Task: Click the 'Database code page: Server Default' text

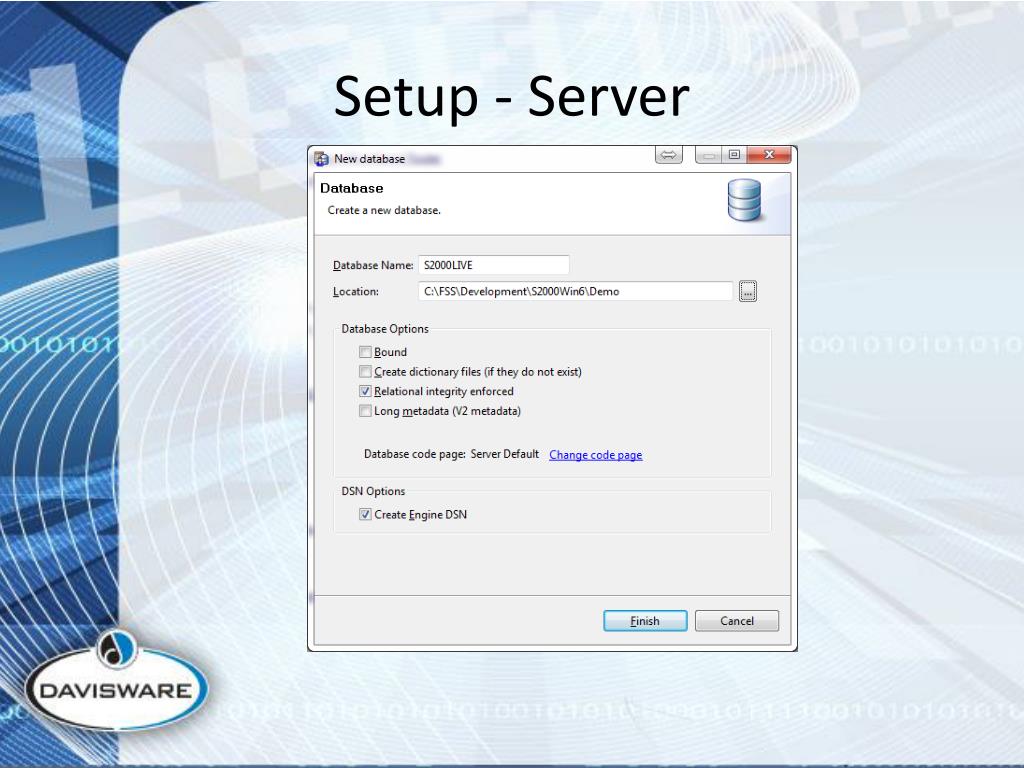Action: (451, 454)
